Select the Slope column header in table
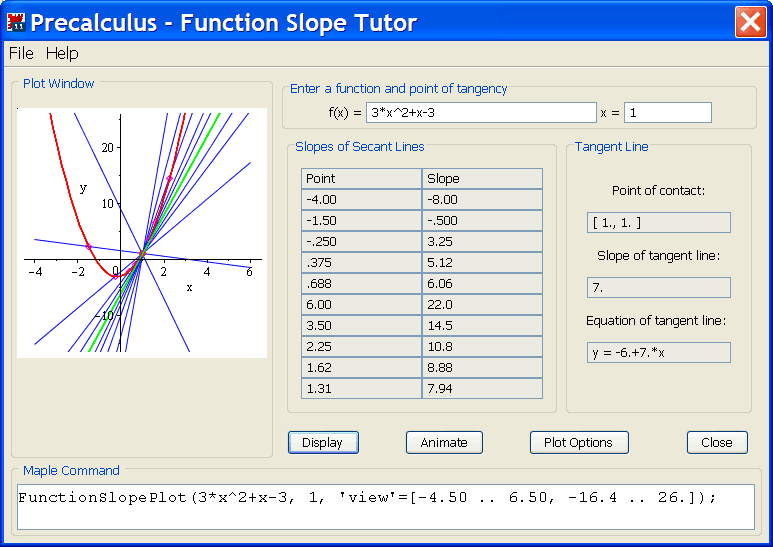This screenshot has width=773, height=547. pyautogui.click(x=482, y=179)
